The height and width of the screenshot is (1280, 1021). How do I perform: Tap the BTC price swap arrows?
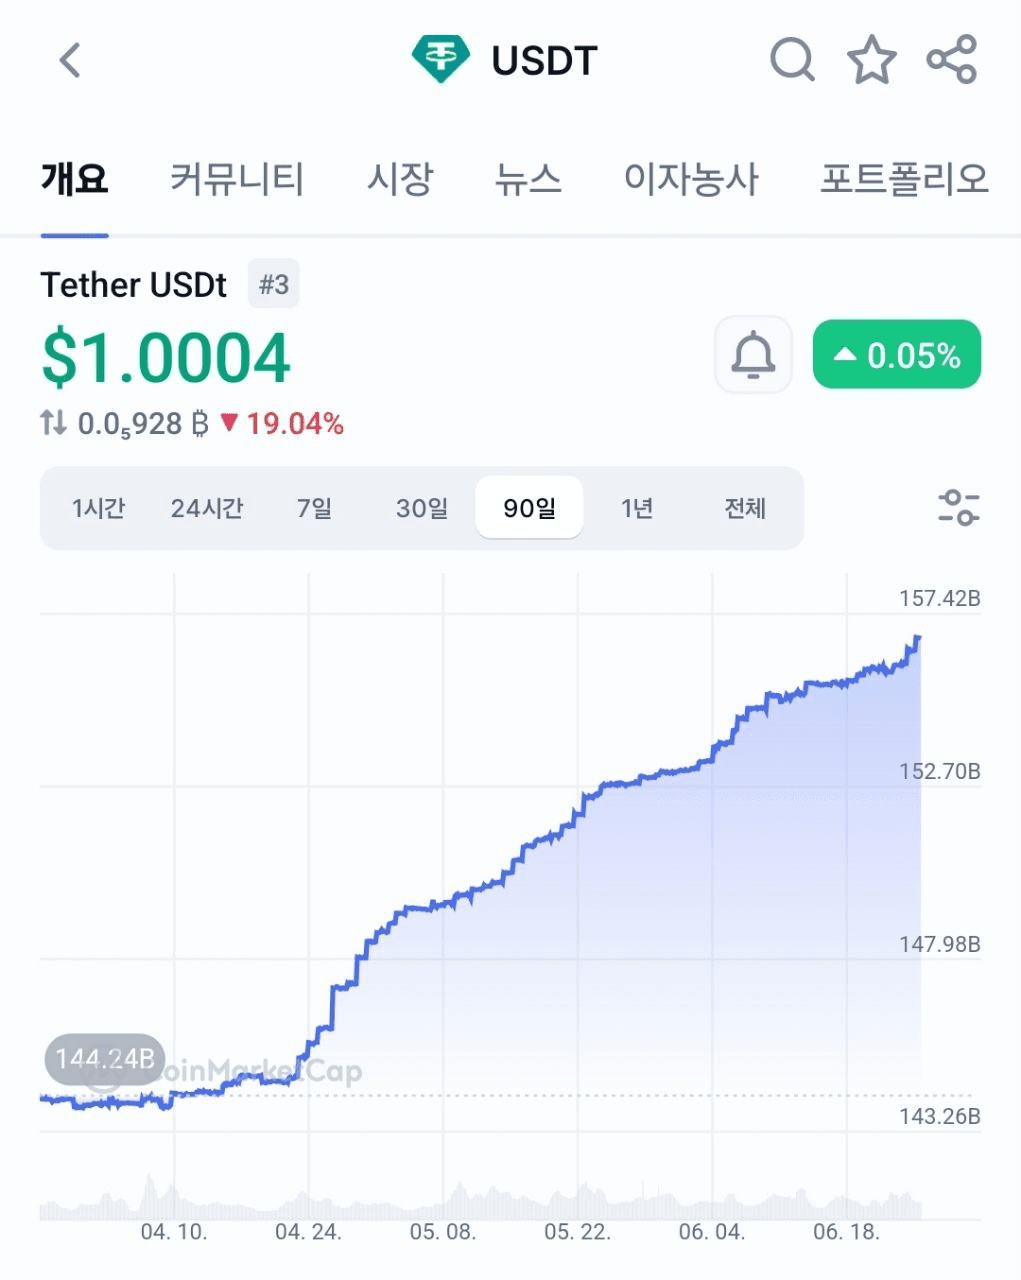click(x=54, y=423)
